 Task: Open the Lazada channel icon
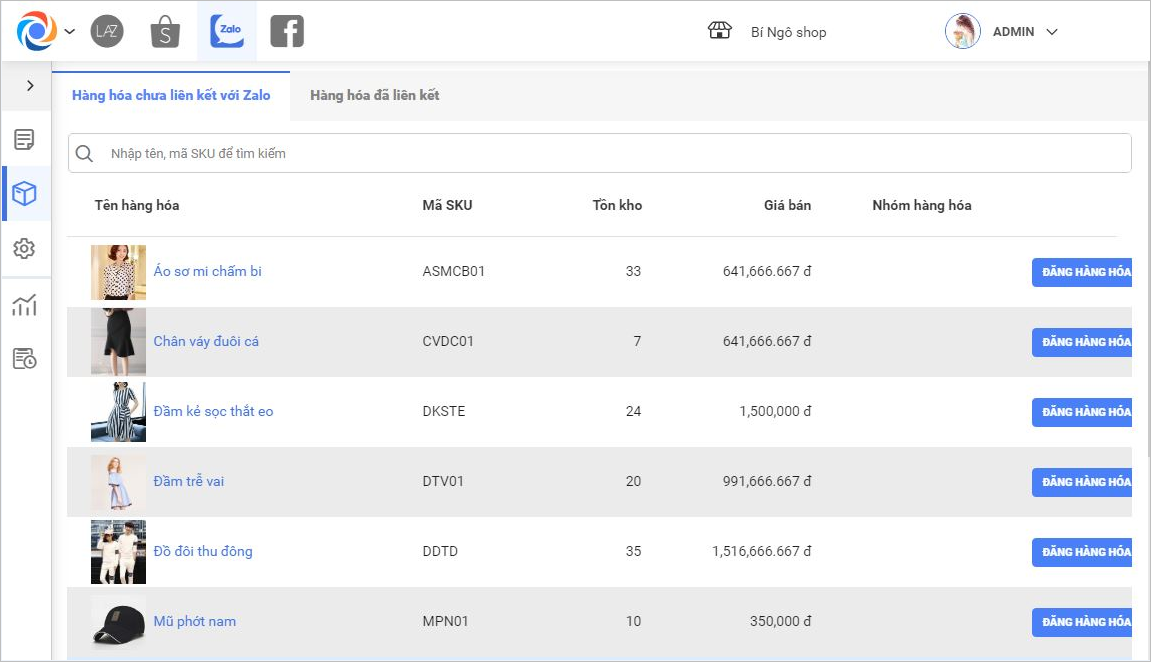pos(107,32)
